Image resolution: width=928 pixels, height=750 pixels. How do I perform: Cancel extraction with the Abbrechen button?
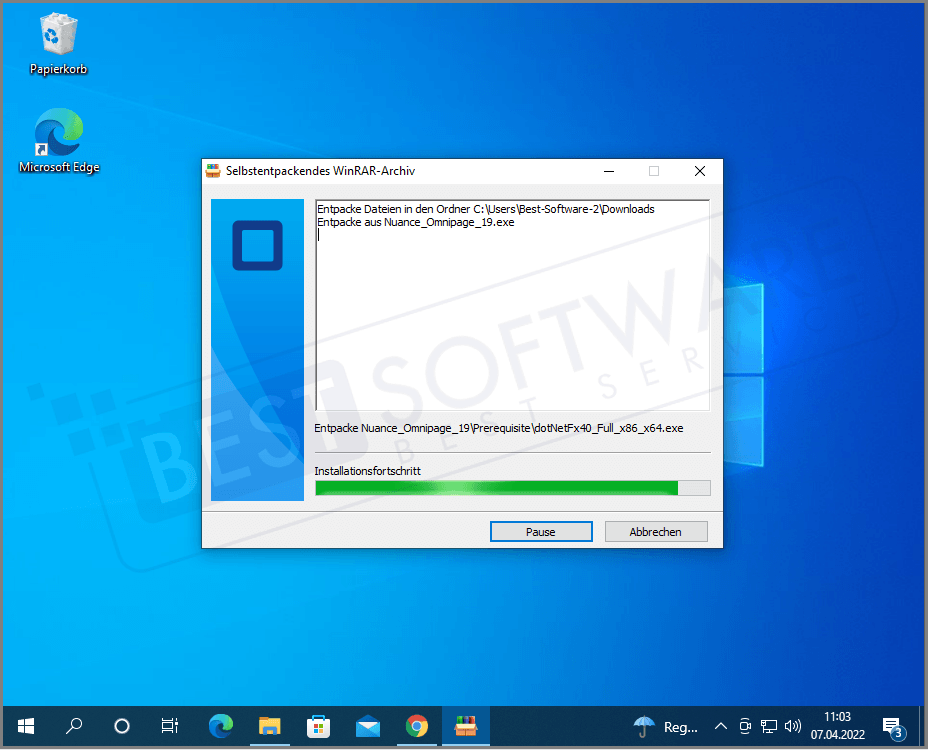[656, 531]
